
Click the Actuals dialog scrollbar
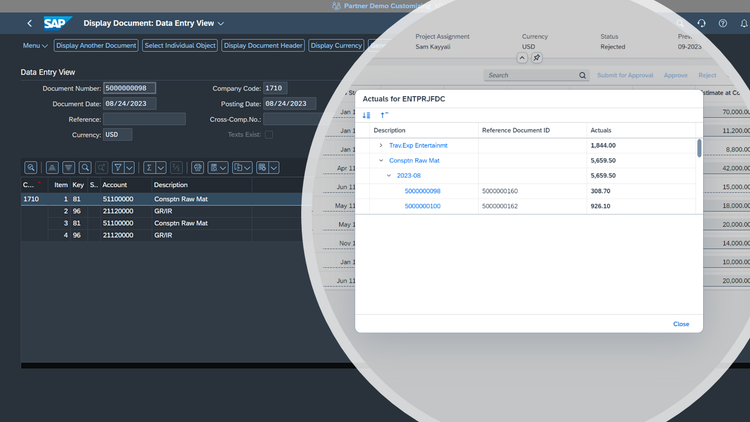[699, 148]
